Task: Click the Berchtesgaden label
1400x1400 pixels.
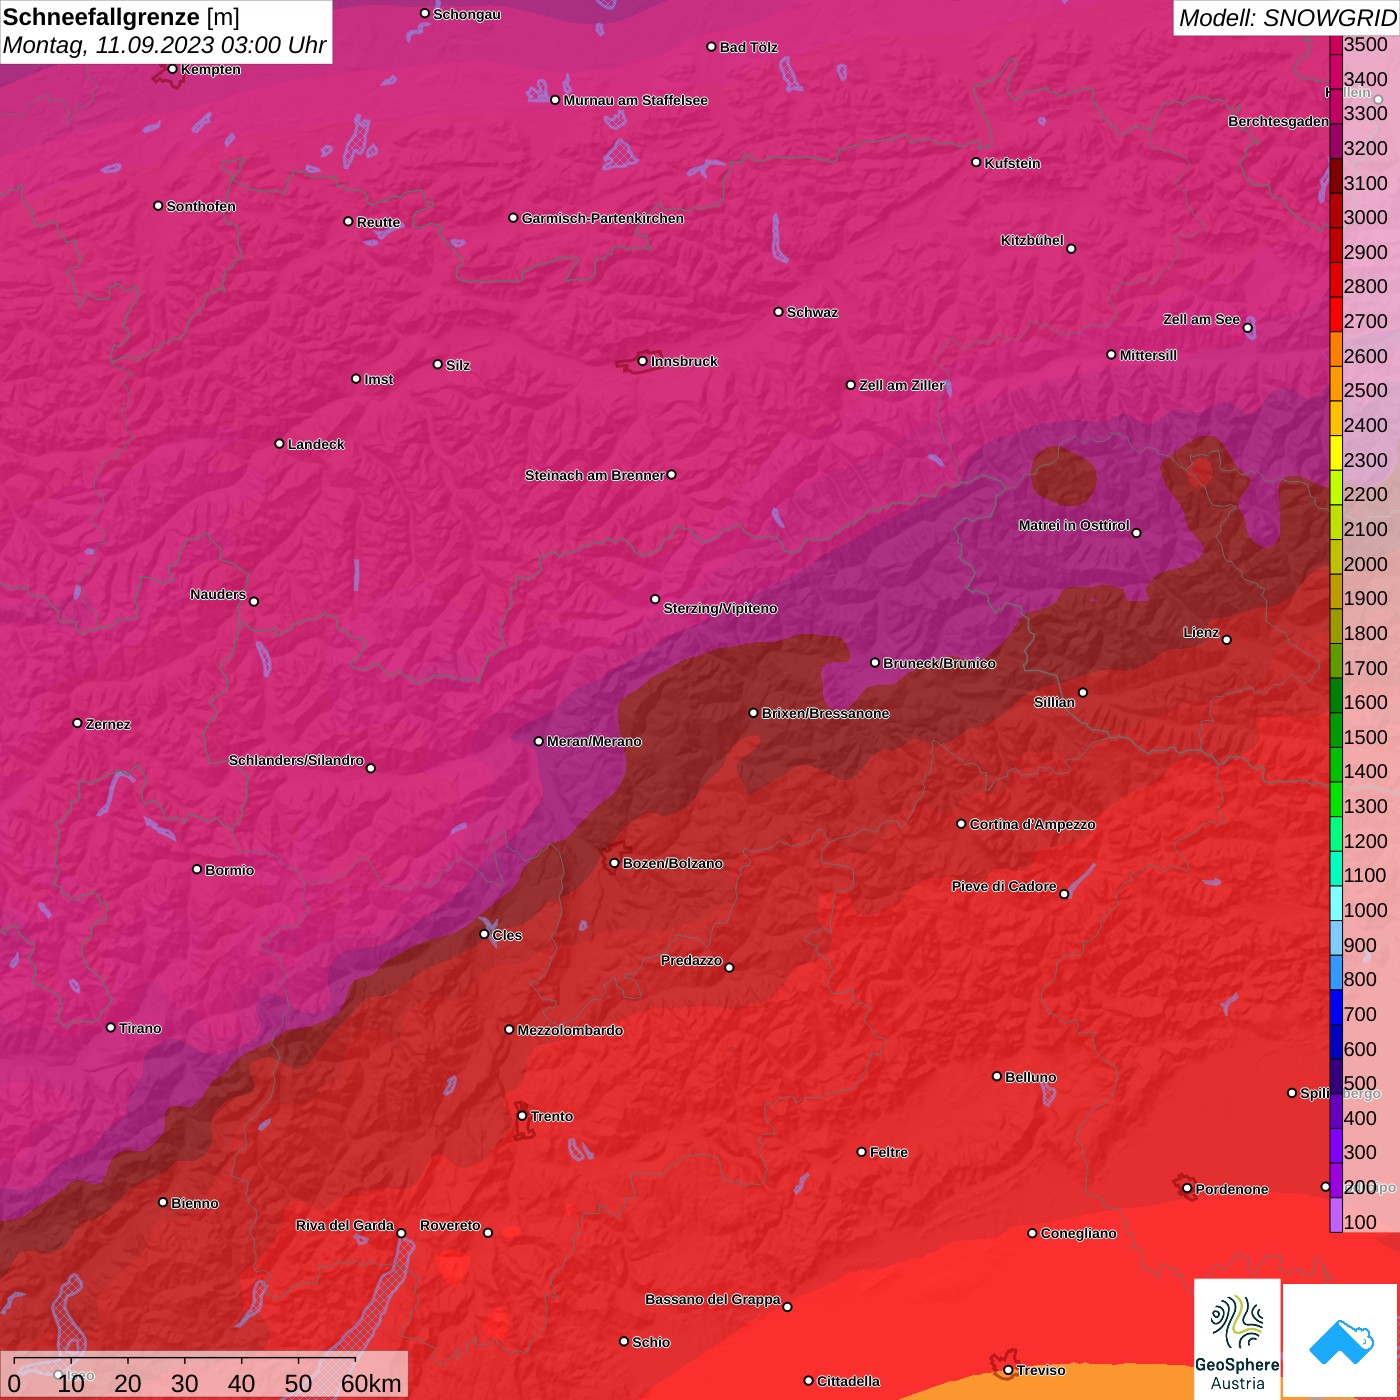Action: coord(1278,121)
